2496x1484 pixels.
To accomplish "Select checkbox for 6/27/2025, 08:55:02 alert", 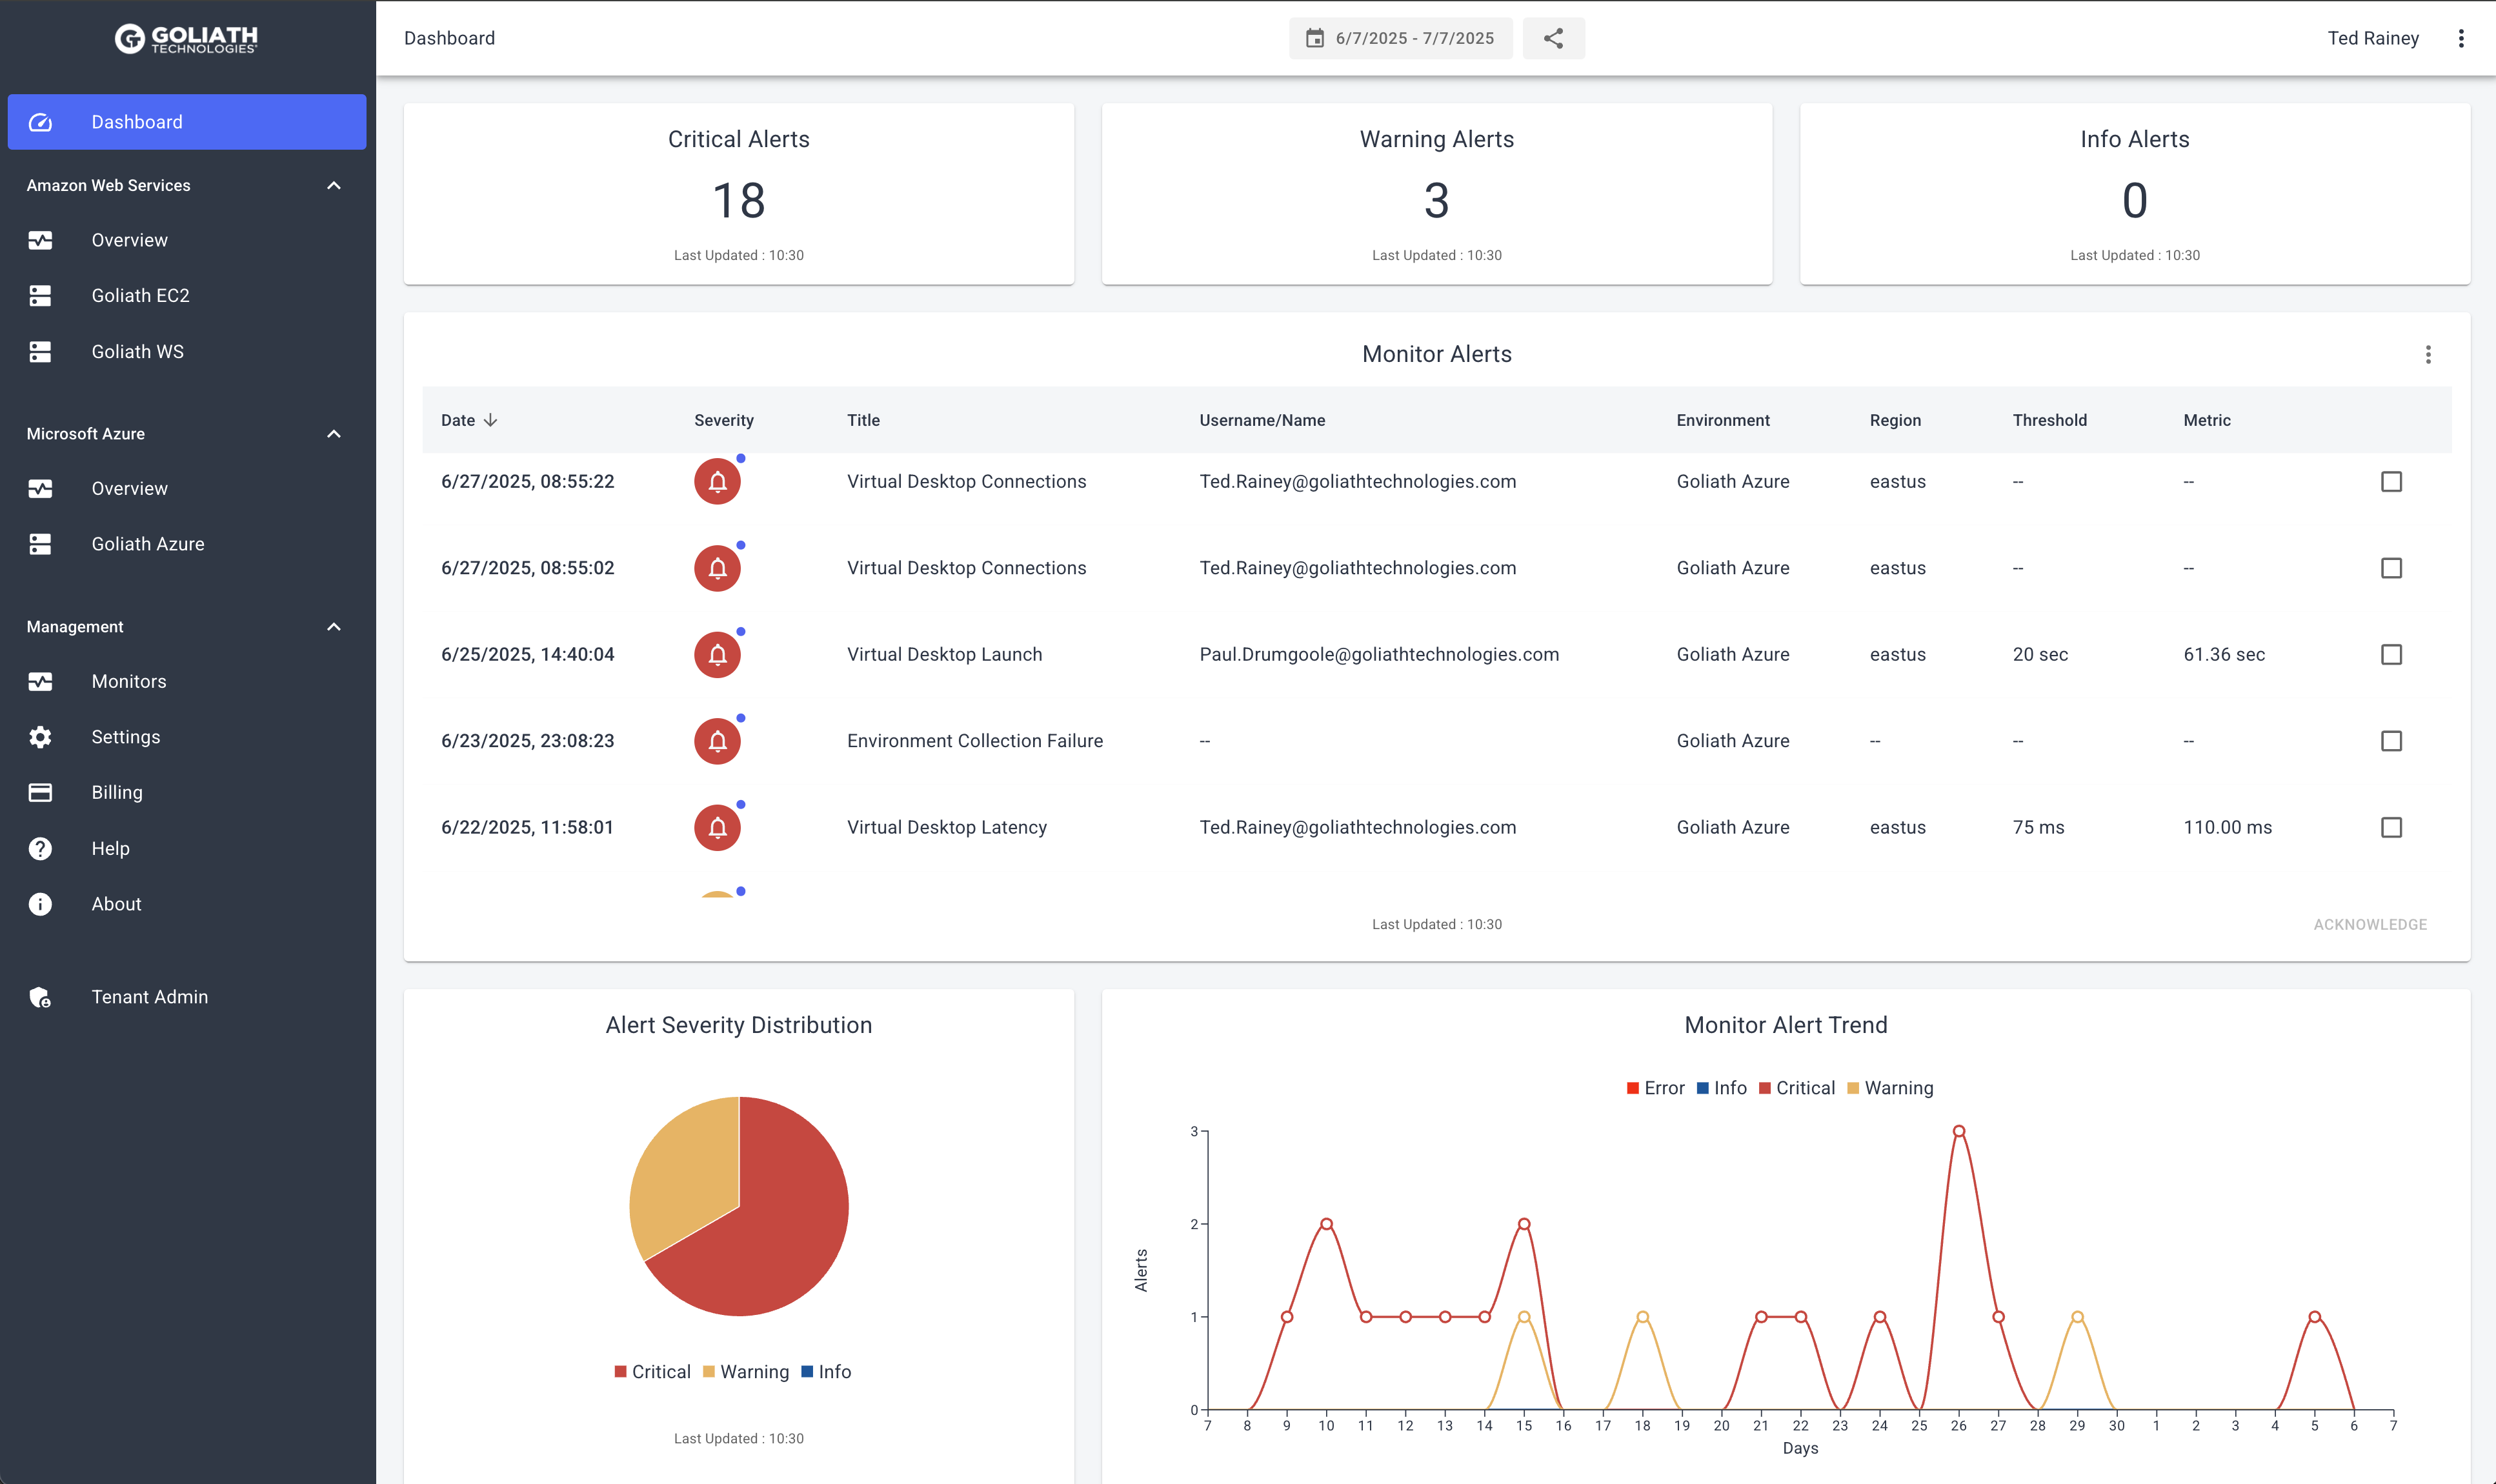I will (2391, 568).
